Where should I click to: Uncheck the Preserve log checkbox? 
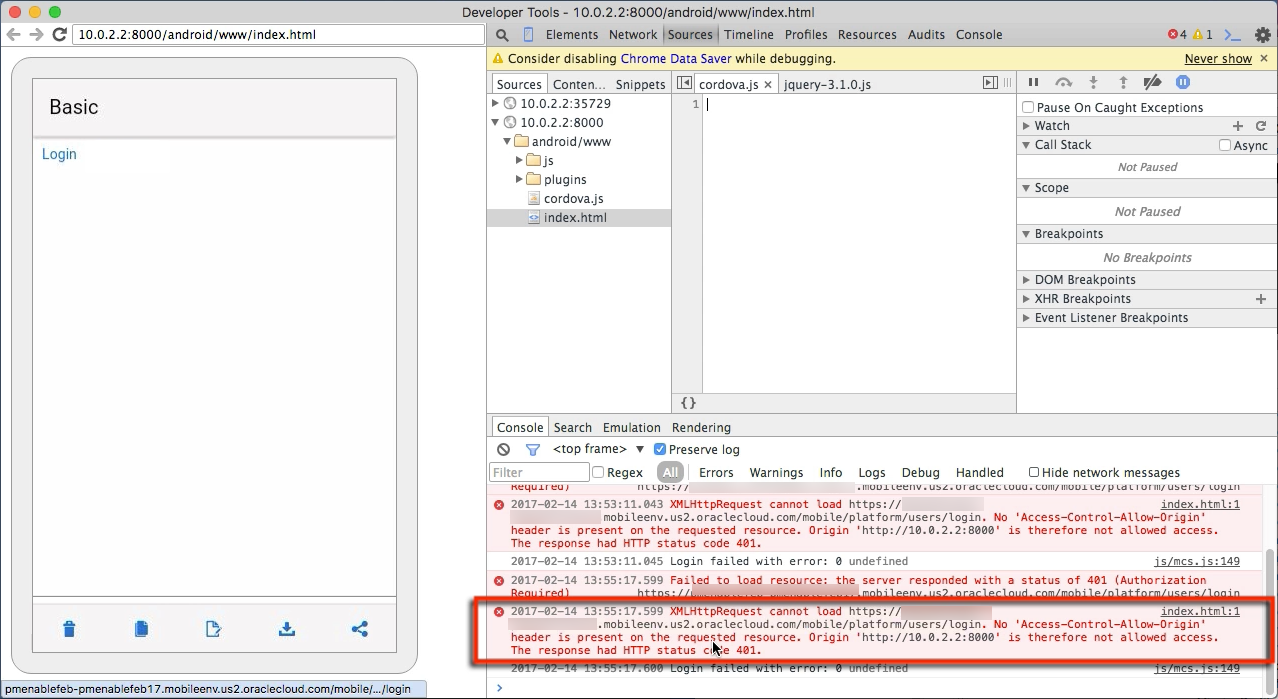click(659, 450)
